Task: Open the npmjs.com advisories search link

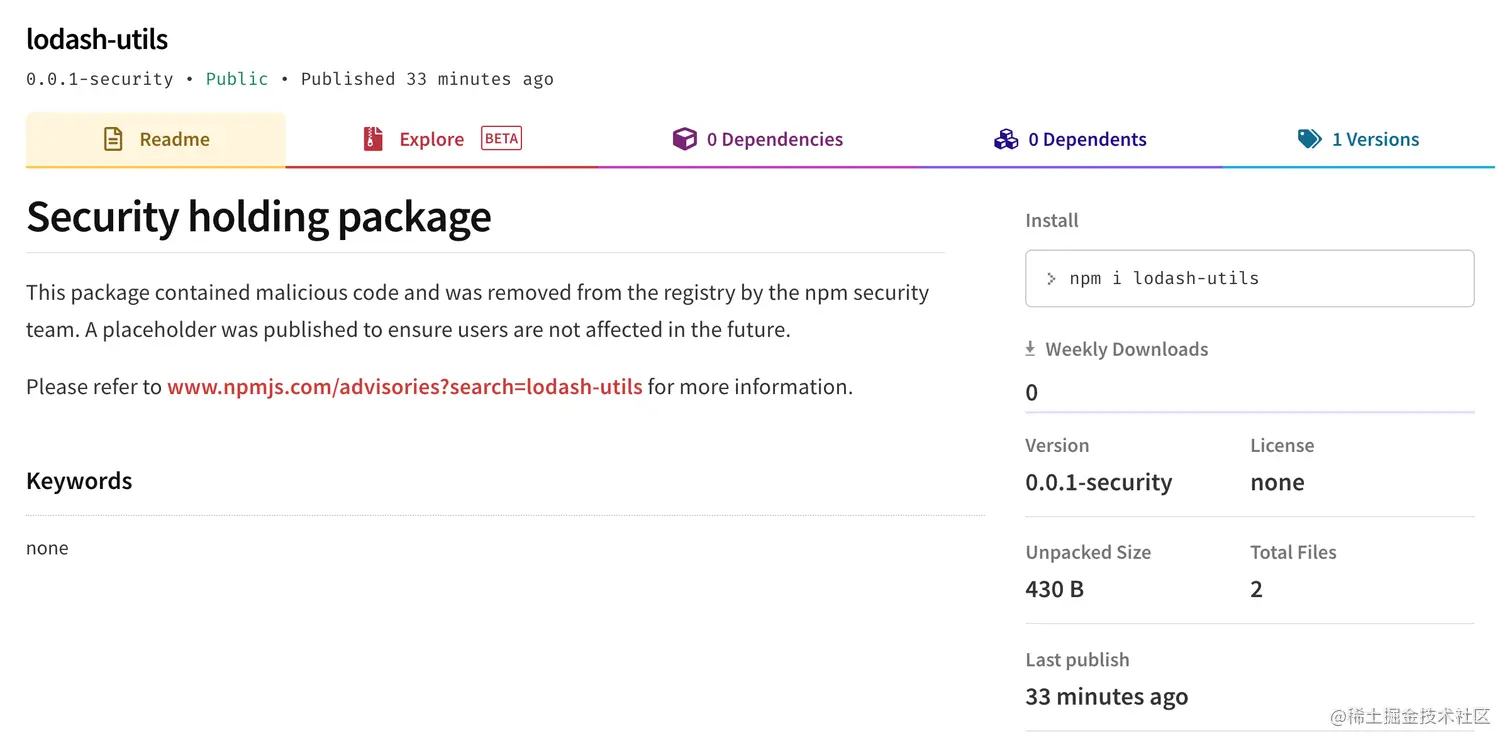Action: [404, 387]
